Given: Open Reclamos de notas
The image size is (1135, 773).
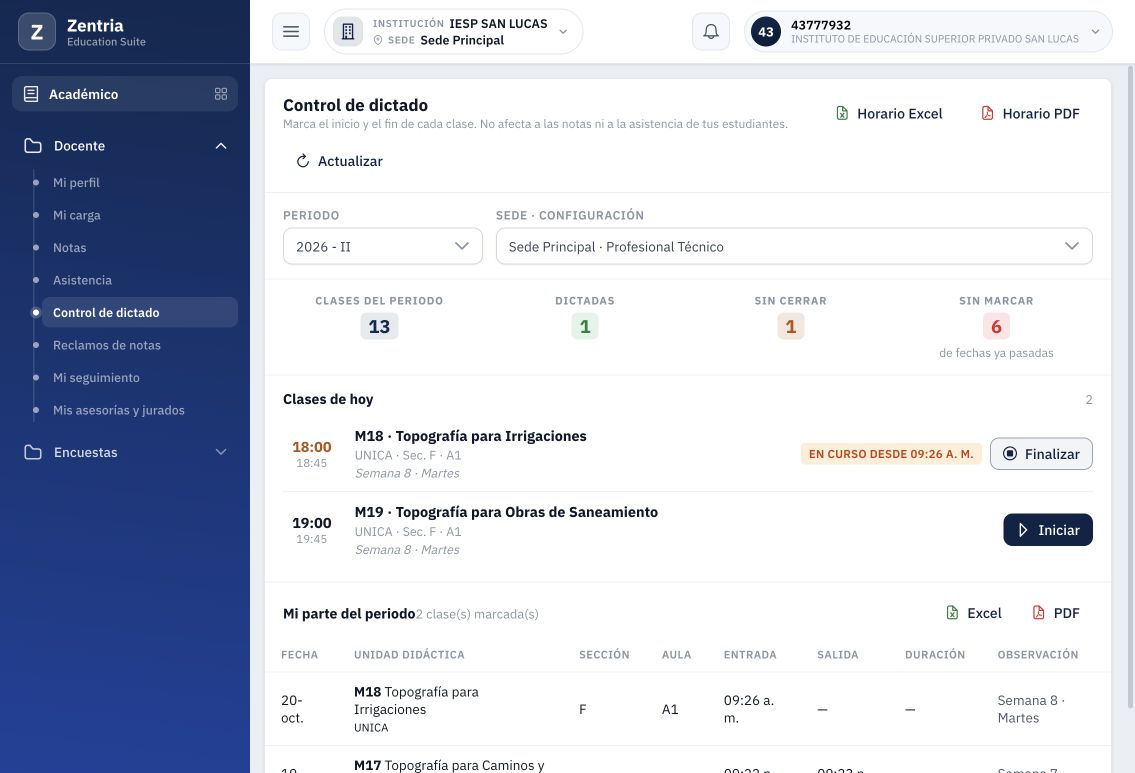Looking at the screenshot, I should pos(106,345).
